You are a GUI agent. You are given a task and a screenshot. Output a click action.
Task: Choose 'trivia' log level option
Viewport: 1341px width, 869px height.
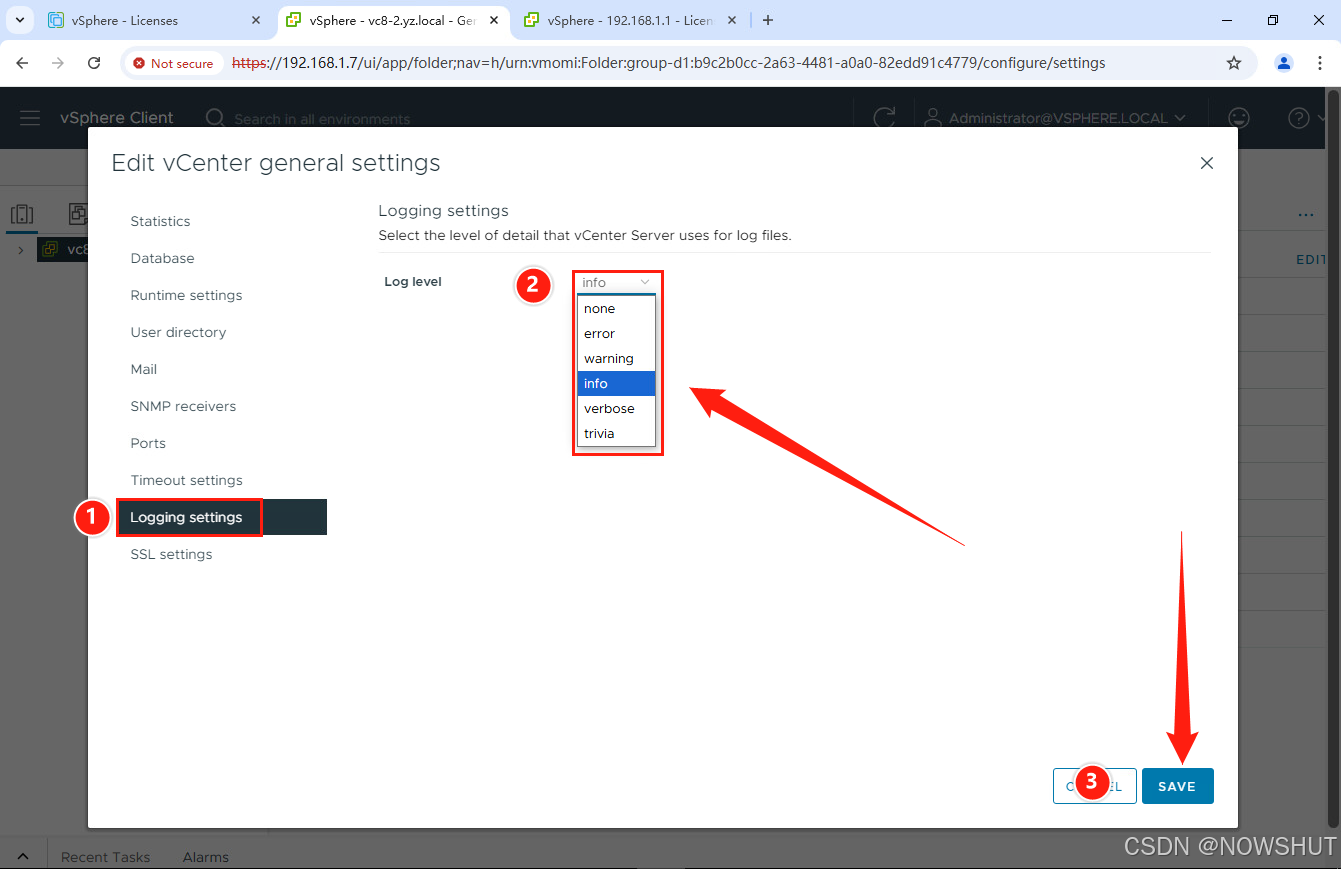pos(616,433)
